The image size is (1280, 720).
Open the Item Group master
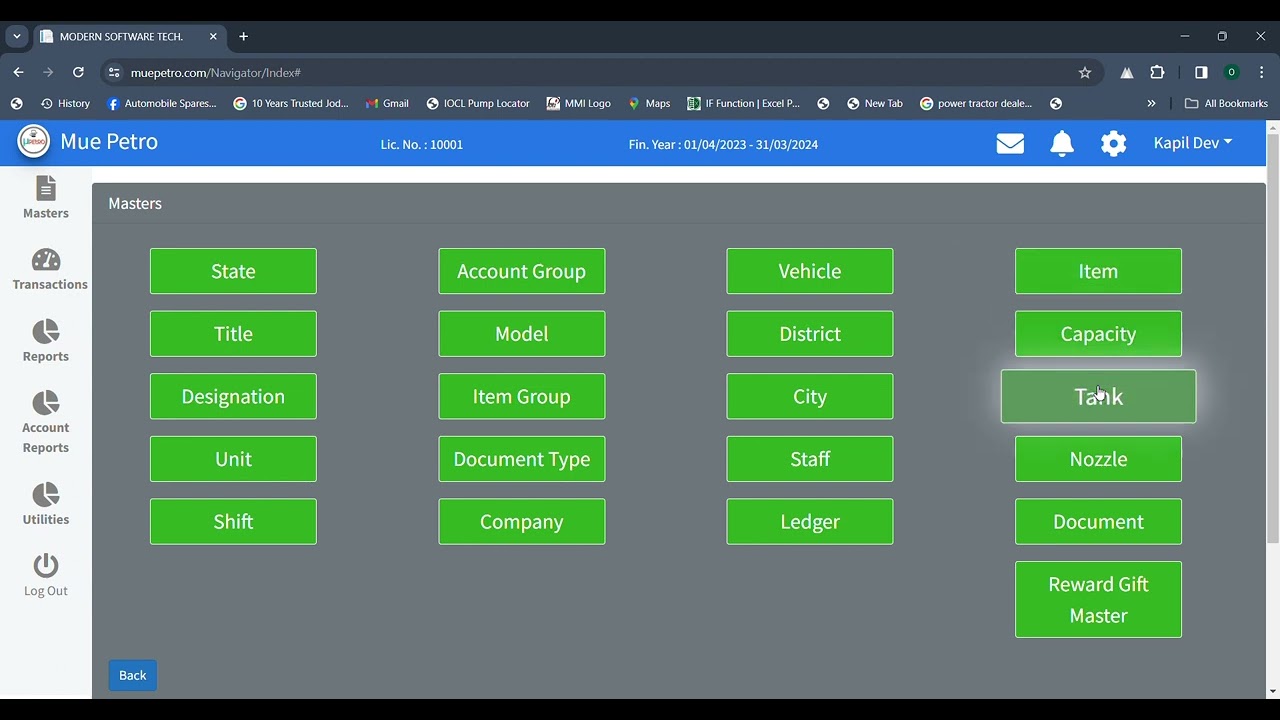(x=522, y=397)
